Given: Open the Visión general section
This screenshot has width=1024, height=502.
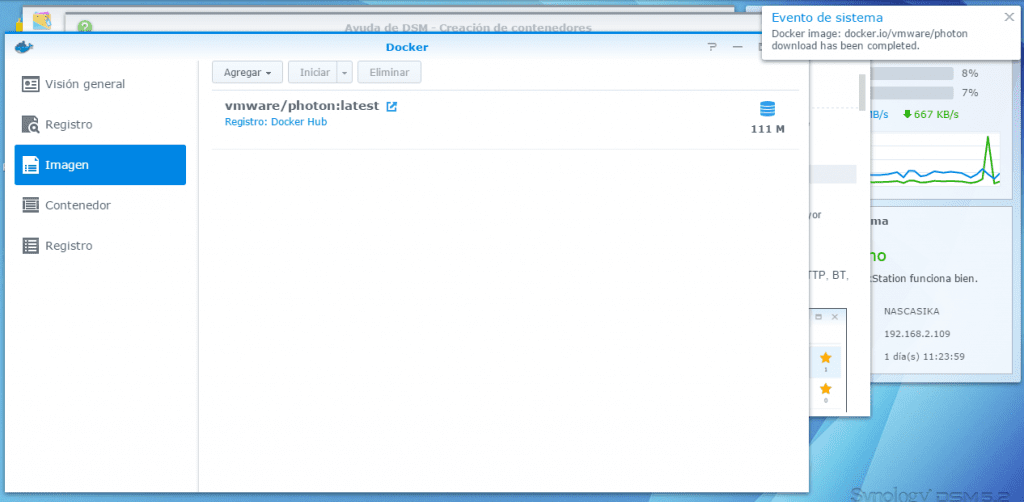Looking at the screenshot, I should pos(100,84).
